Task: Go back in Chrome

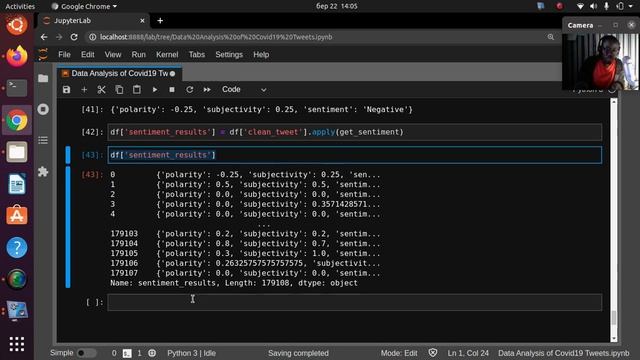Action: pos(44,37)
